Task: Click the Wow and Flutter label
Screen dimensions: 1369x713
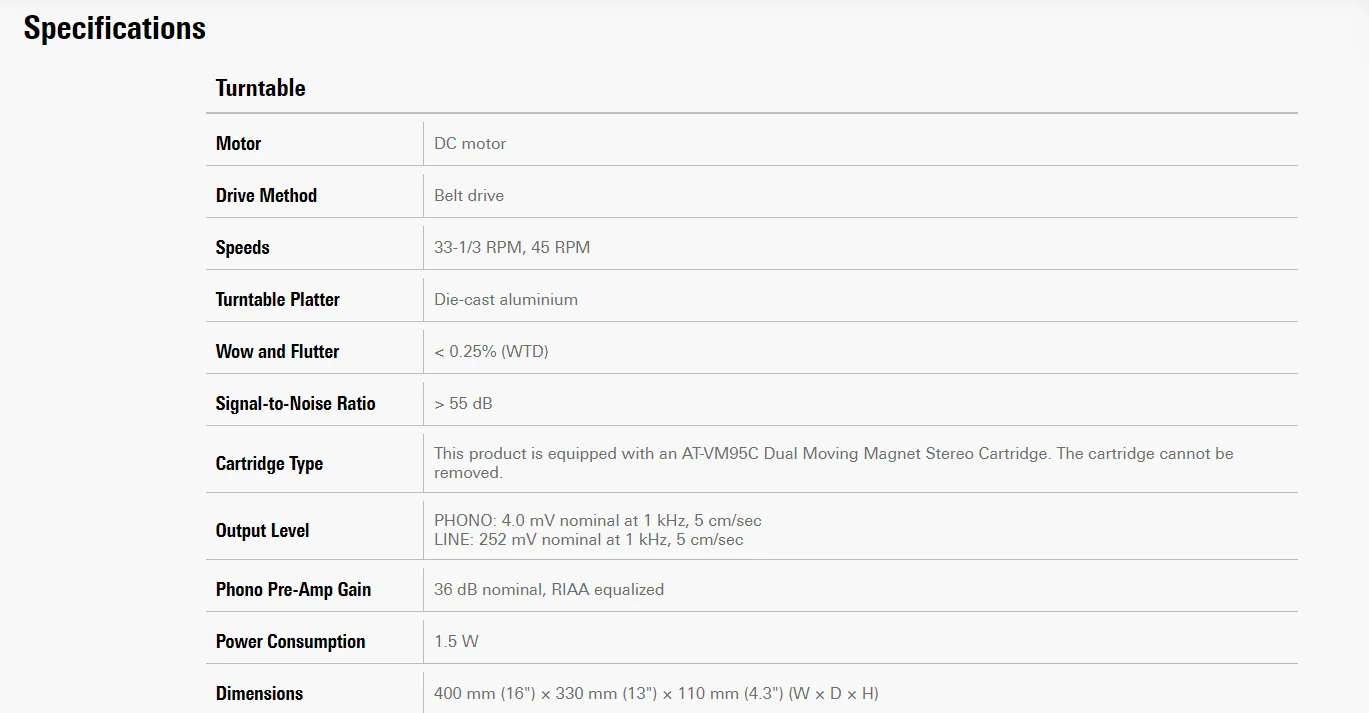Action: (x=277, y=351)
